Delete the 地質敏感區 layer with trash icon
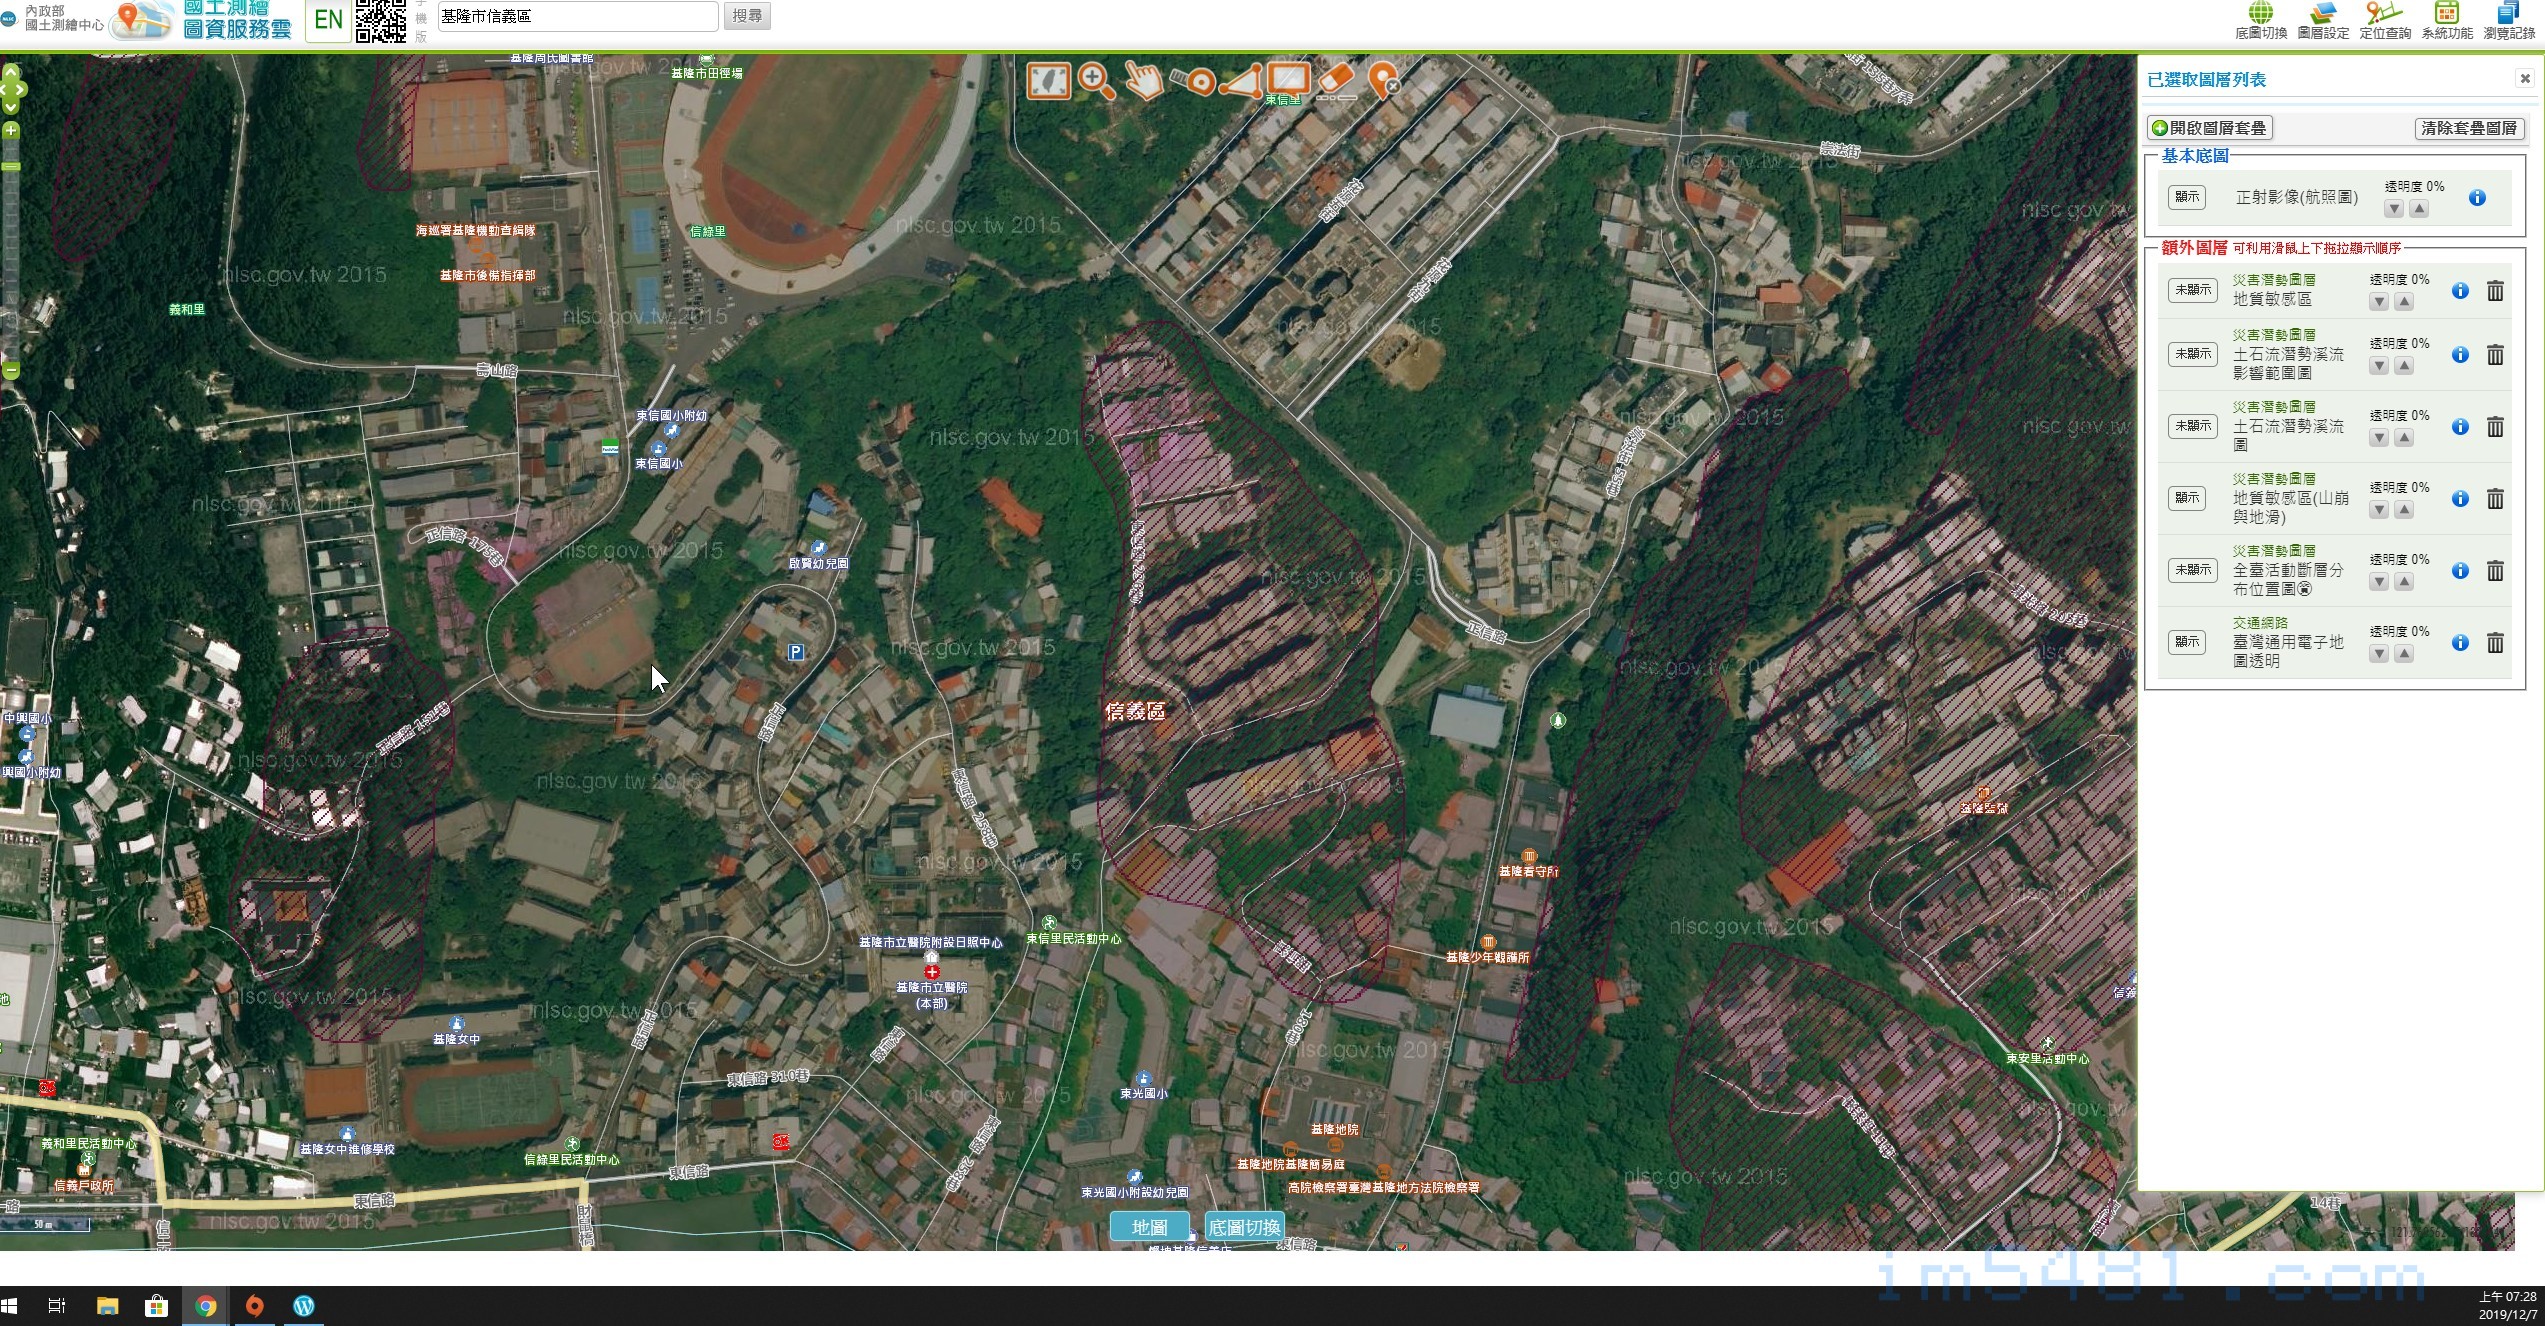The image size is (2545, 1326). pos(2495,291)
